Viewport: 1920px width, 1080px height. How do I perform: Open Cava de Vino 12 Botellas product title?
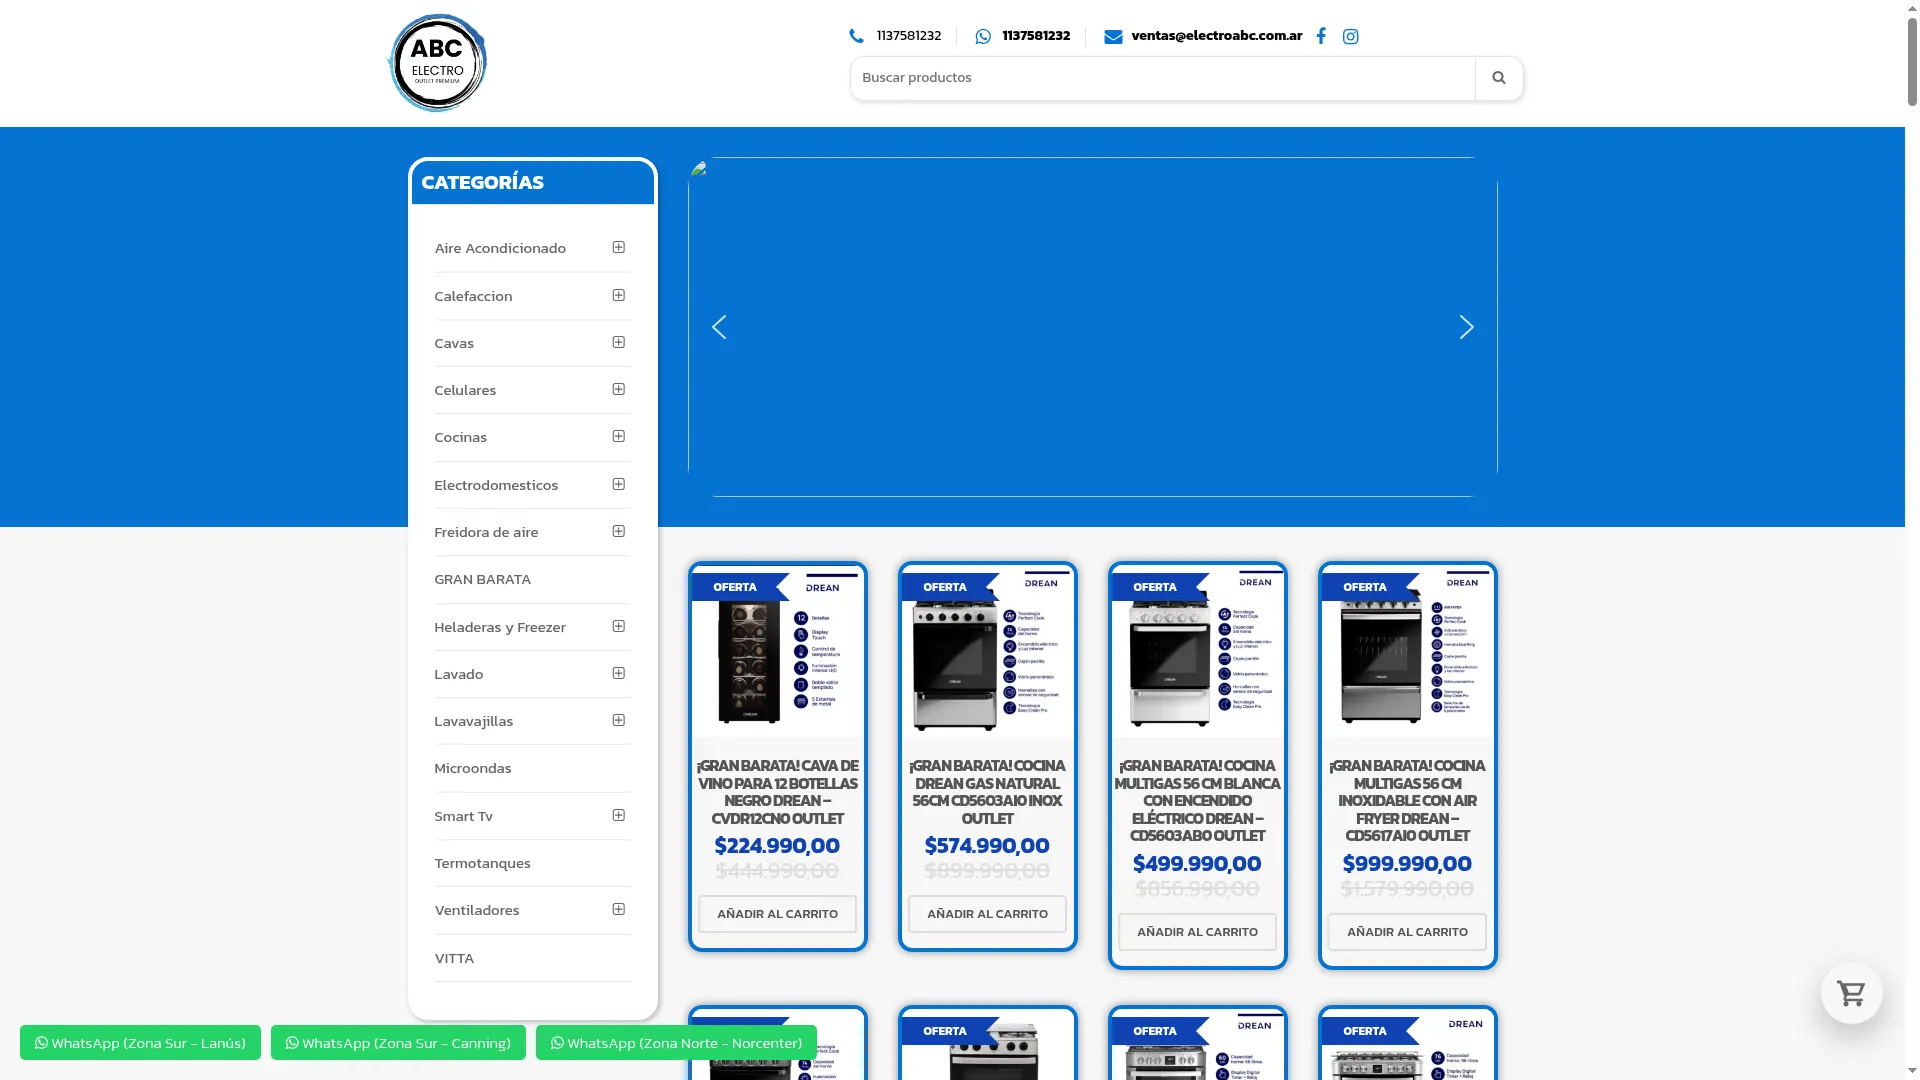(x=777, y=792)
